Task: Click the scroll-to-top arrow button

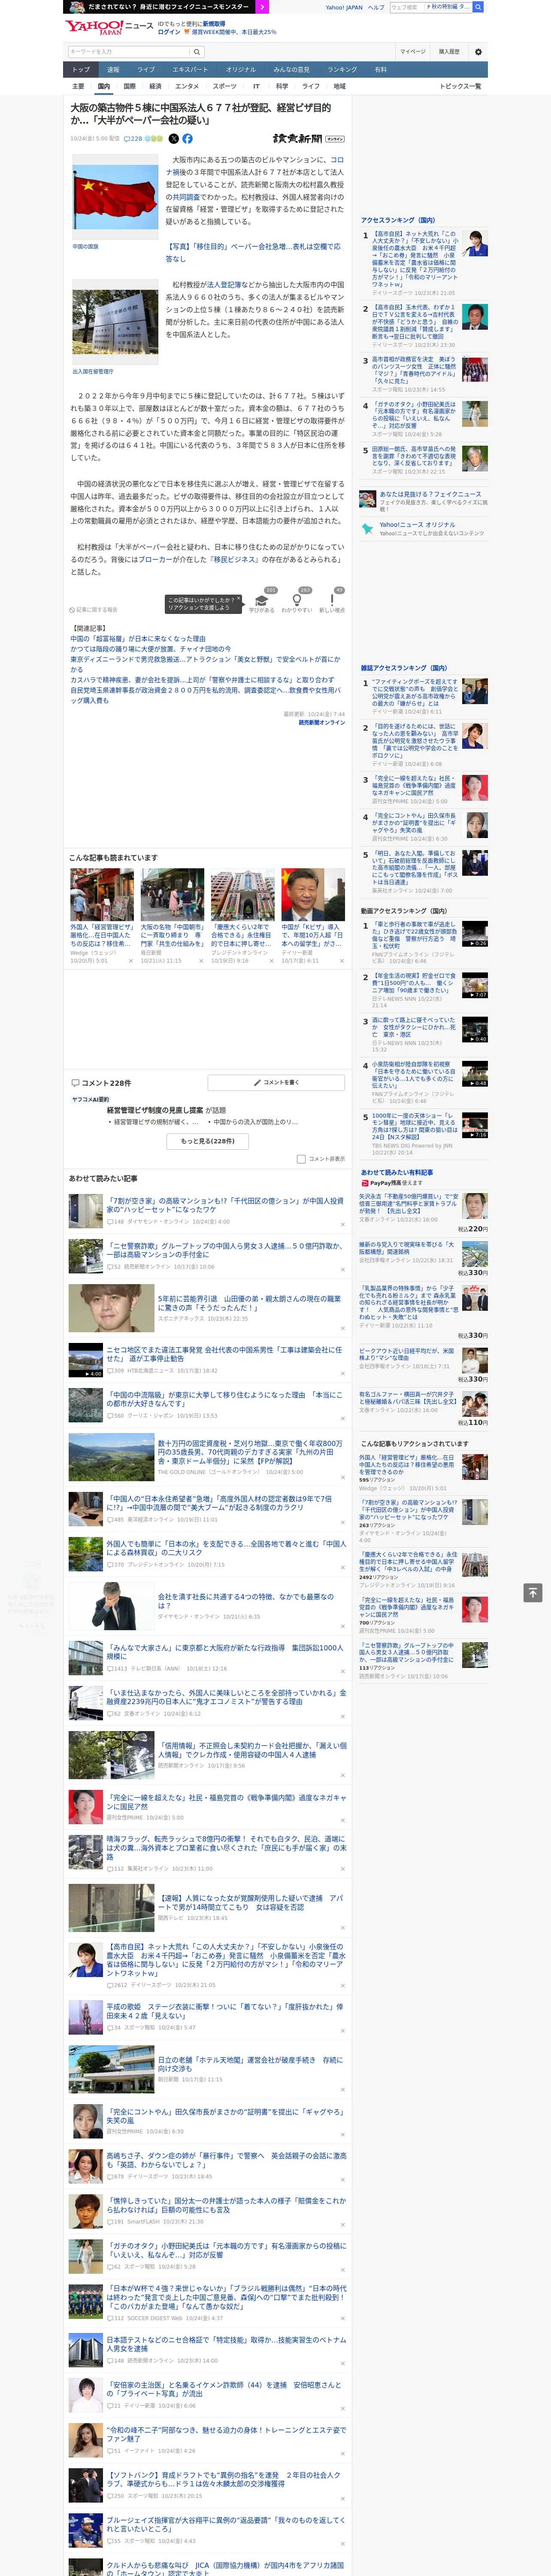Action: (533, 1592)
